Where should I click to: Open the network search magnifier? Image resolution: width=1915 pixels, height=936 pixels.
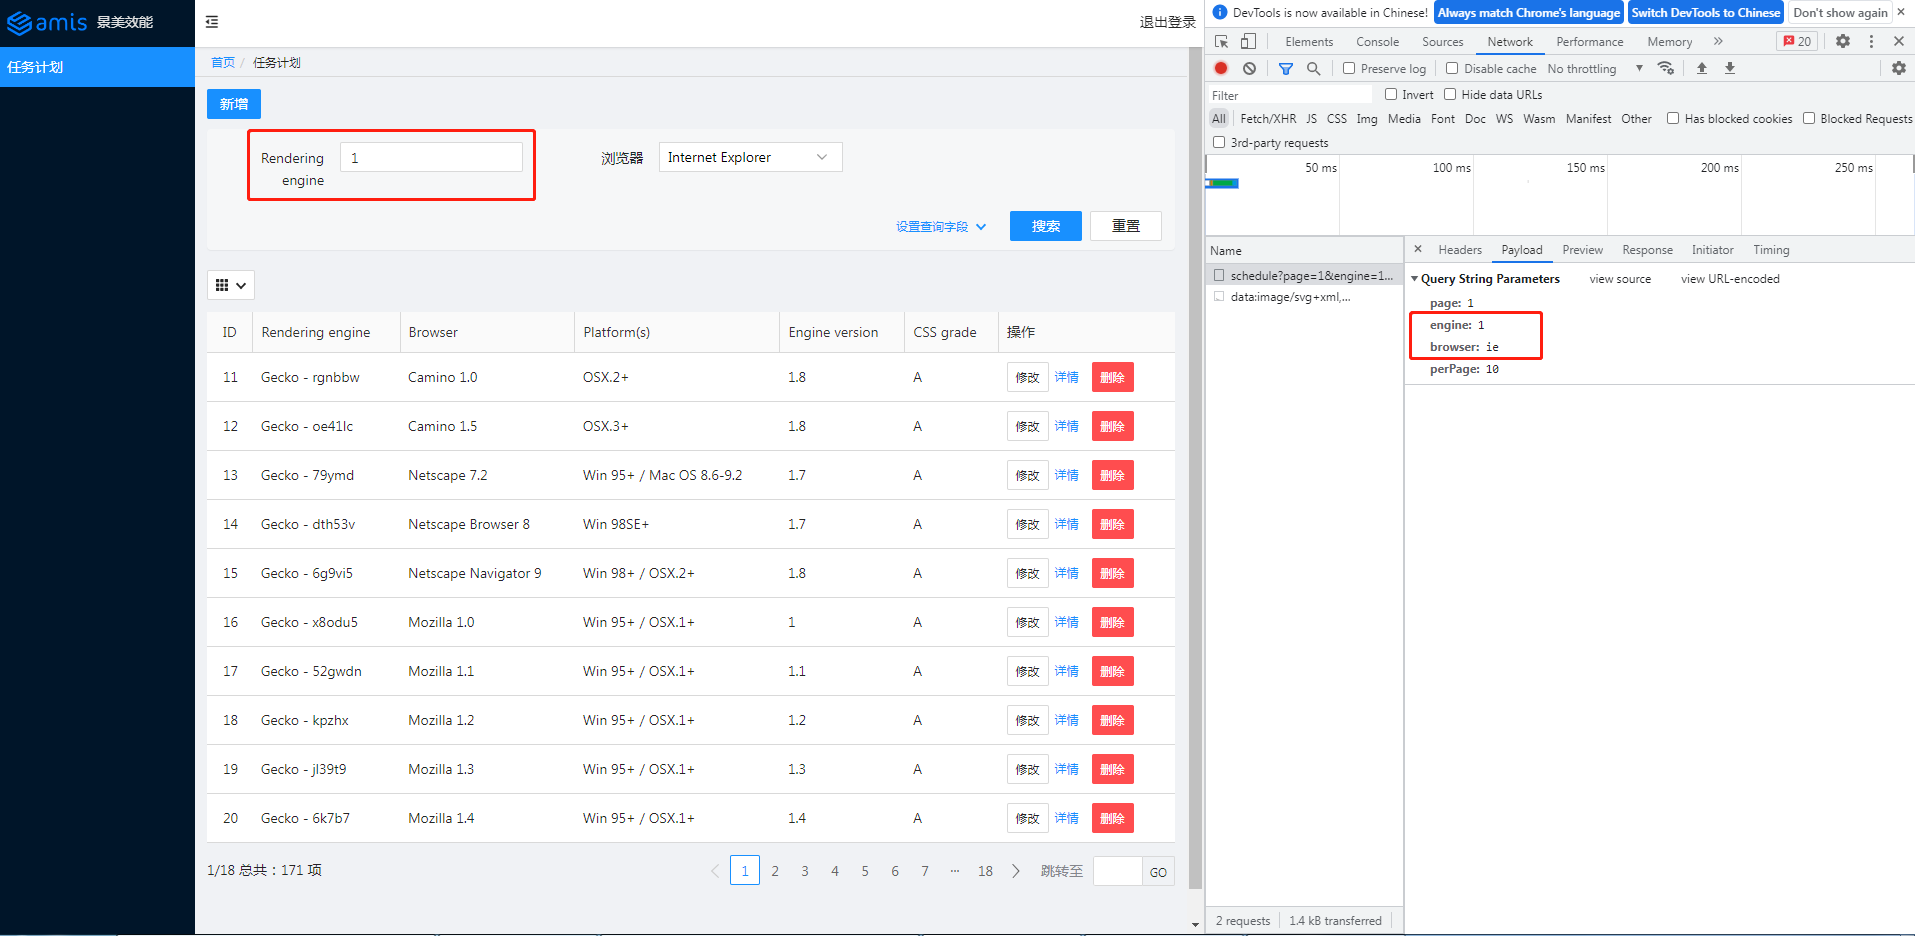point(1314,69)
